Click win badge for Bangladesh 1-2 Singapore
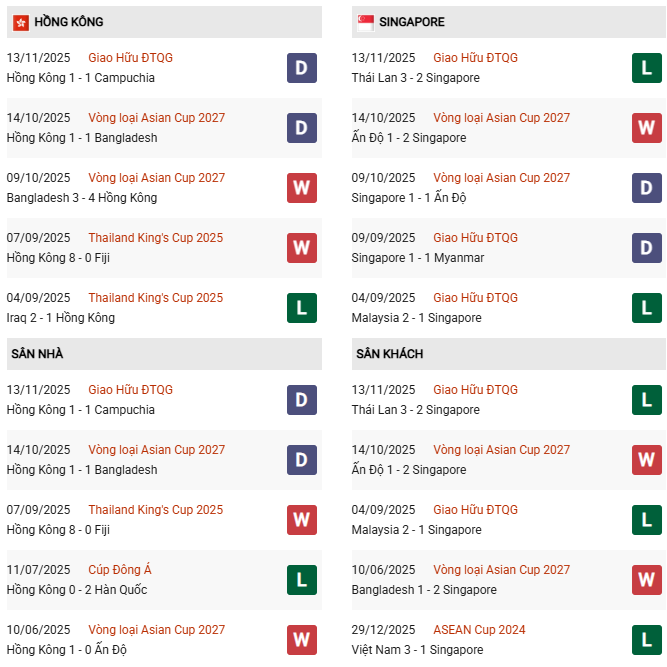 click(x=646, y=580)
